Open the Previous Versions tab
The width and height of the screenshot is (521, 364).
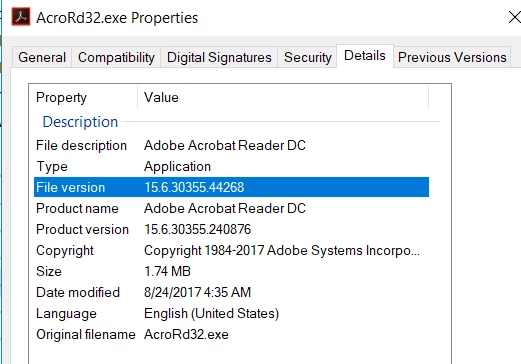point(452,57)
